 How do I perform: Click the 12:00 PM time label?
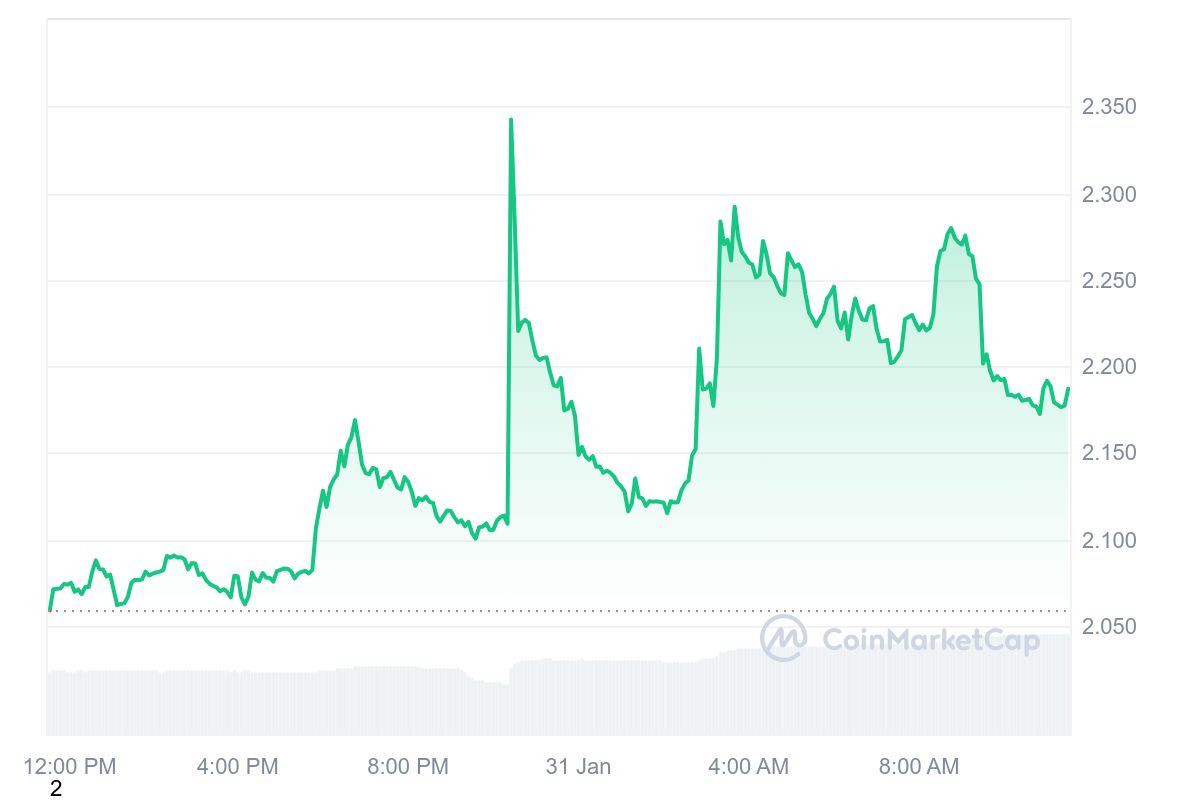pos(70,767)
